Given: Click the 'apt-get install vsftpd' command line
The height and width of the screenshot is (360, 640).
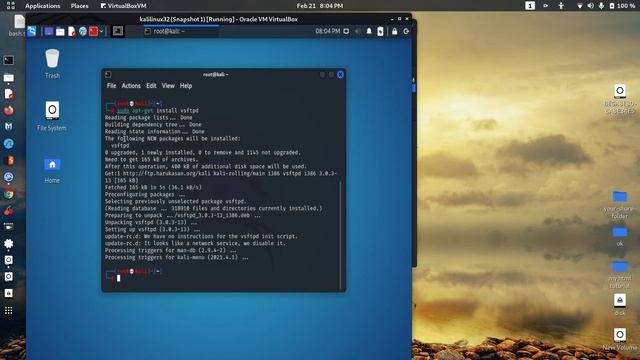Looking at the screenshot, I should [158, 111].
